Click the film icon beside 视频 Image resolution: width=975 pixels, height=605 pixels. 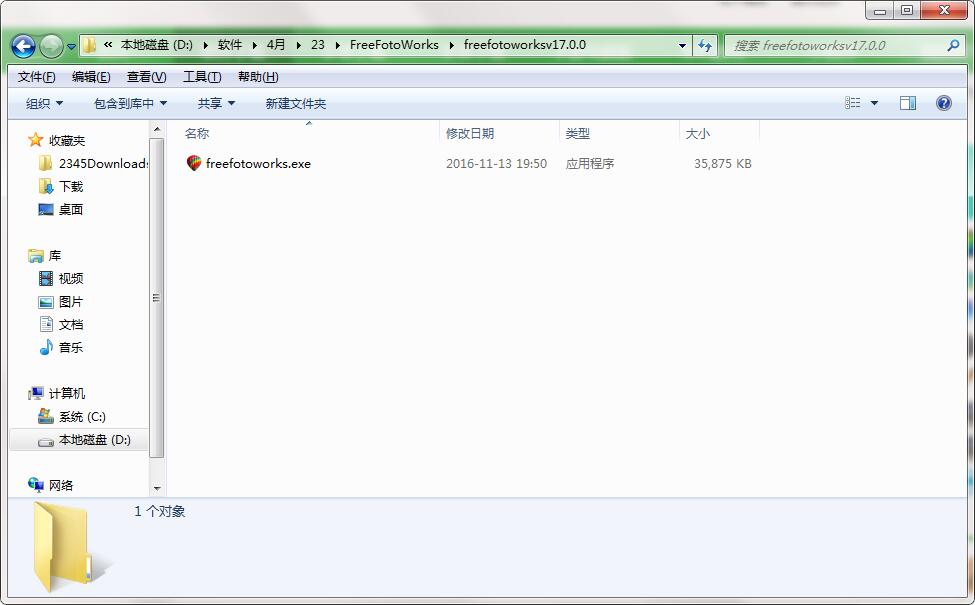click(46, 279)
